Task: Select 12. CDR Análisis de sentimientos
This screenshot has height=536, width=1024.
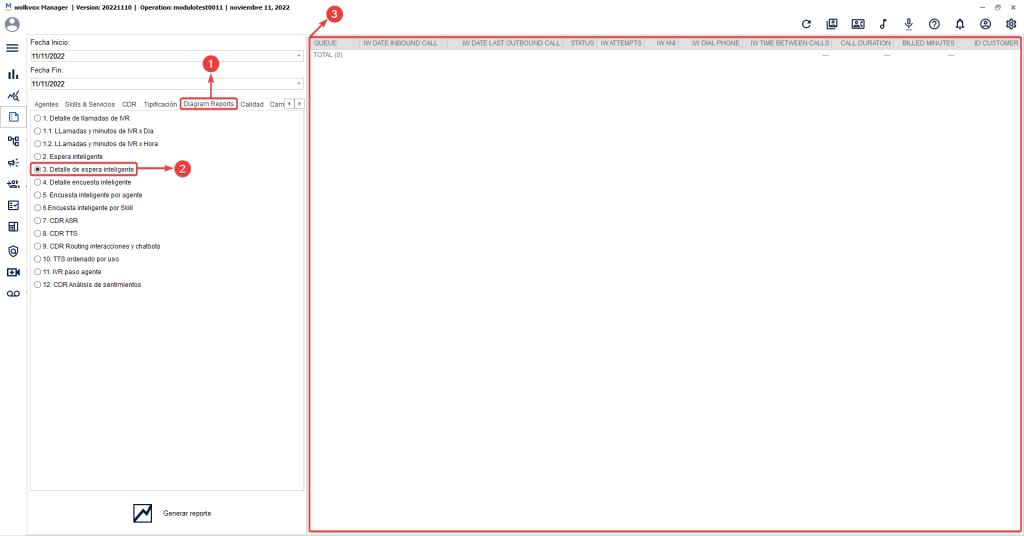Action: pyautogui.click(x=88, y=285)
